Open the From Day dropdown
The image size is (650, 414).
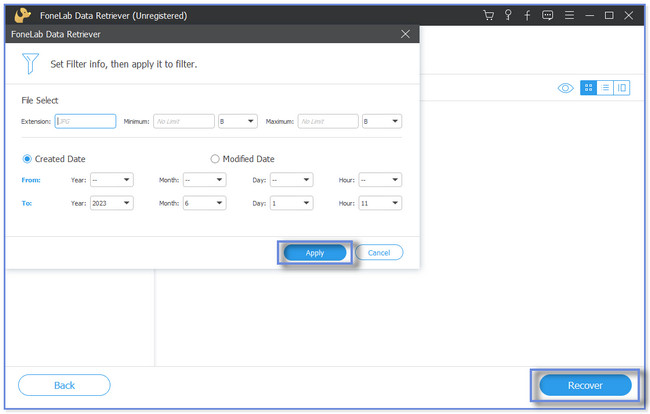(x=291, y=180)
